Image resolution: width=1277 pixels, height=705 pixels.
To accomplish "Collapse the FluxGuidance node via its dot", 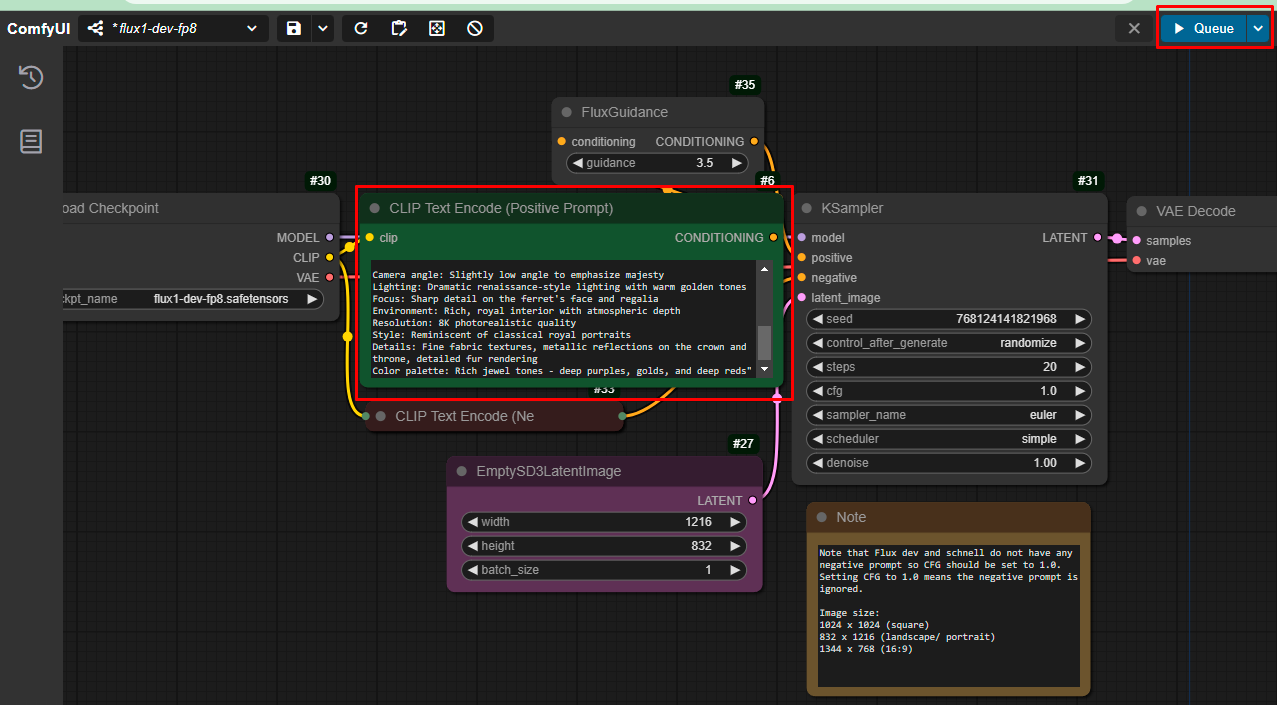I will [567, 112].
